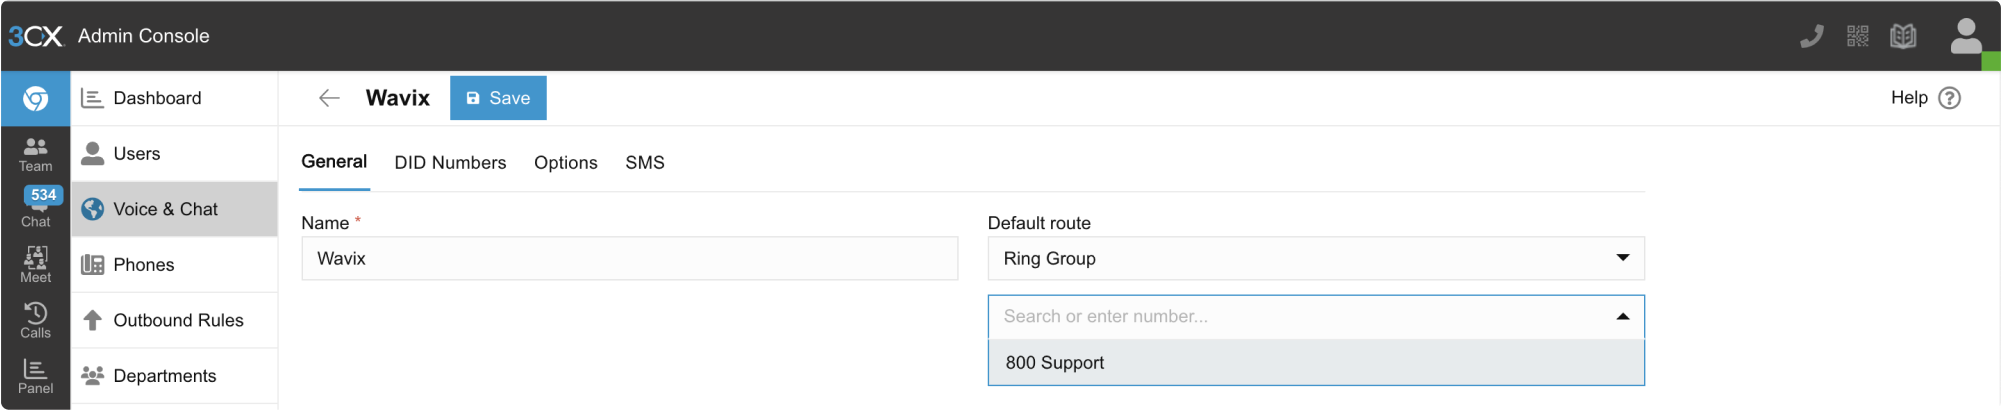The width and height of the screenshot is (2001, 410).
Task: Open the Calls history sidebar icon
Action: (x=35, y=320)
